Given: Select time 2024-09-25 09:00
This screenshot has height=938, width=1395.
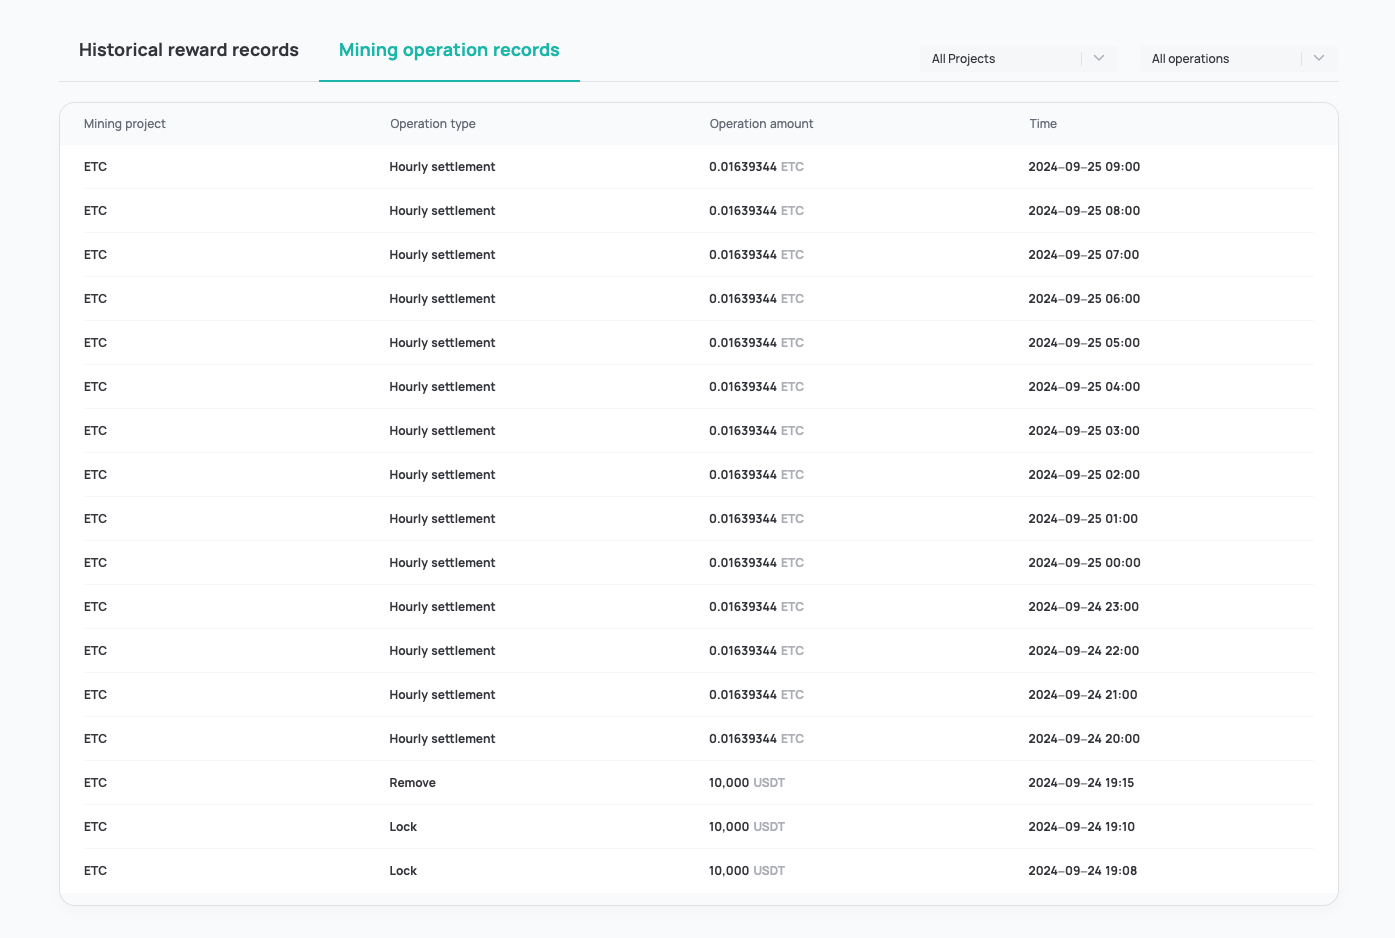Looking at the screenshot, I should [1084, 167].
